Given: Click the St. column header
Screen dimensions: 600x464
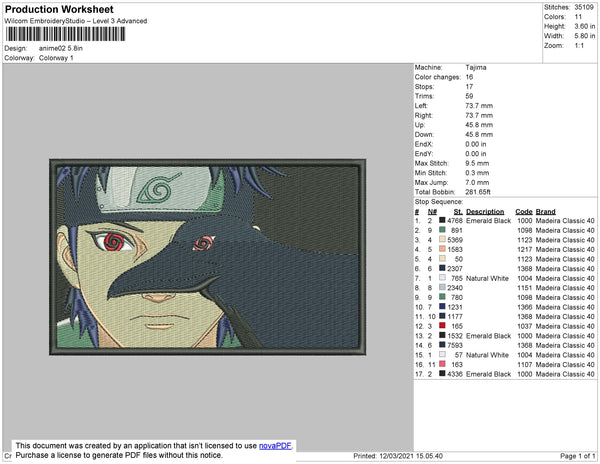Looking at the screenshot, I should point(458,212).
